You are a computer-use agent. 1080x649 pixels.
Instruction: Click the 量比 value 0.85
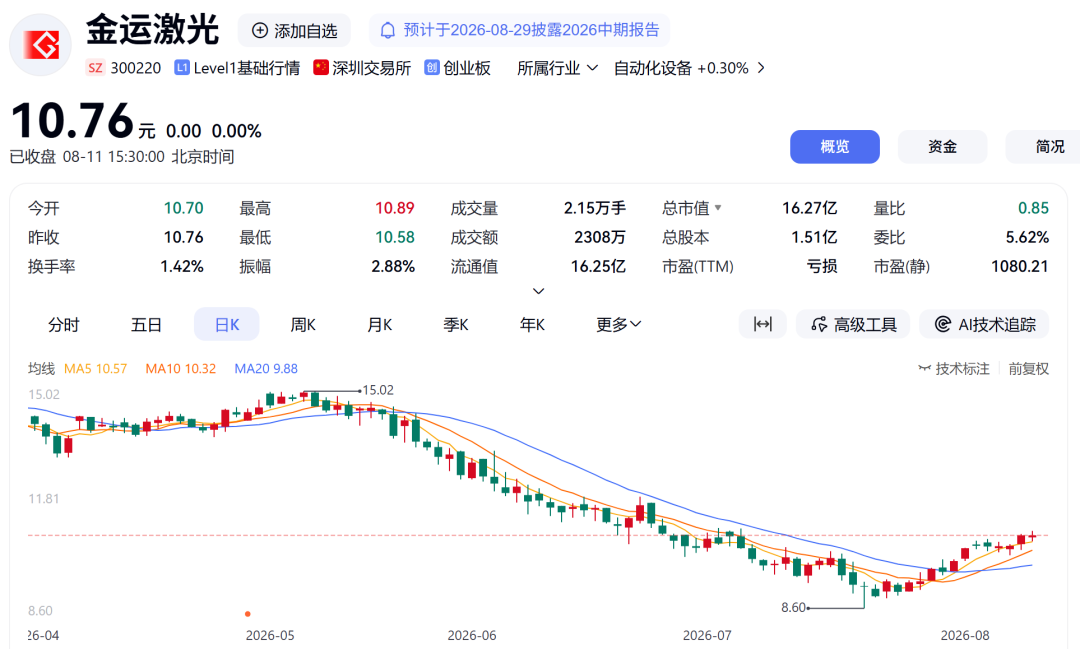click(x=1033, y=208)
